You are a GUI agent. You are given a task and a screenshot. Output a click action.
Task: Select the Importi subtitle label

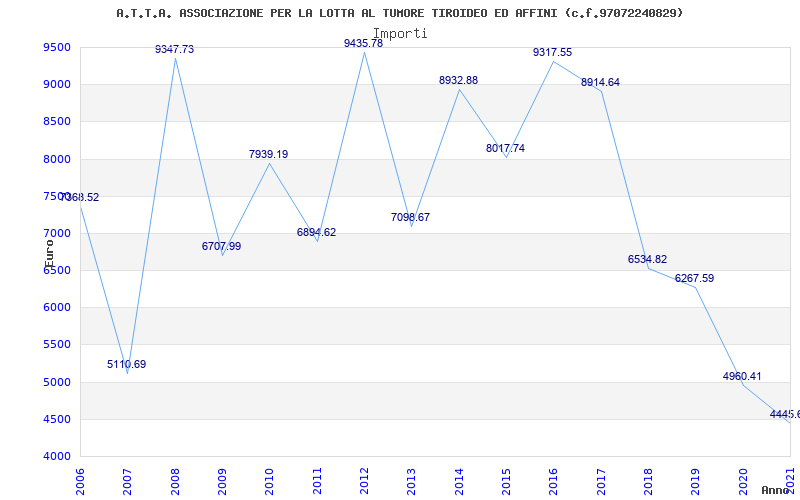tap(400, 34)
